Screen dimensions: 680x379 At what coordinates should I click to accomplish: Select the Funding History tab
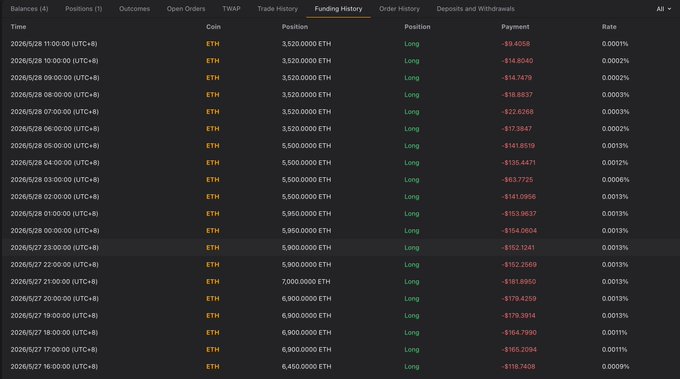click(x=338, y=9)
